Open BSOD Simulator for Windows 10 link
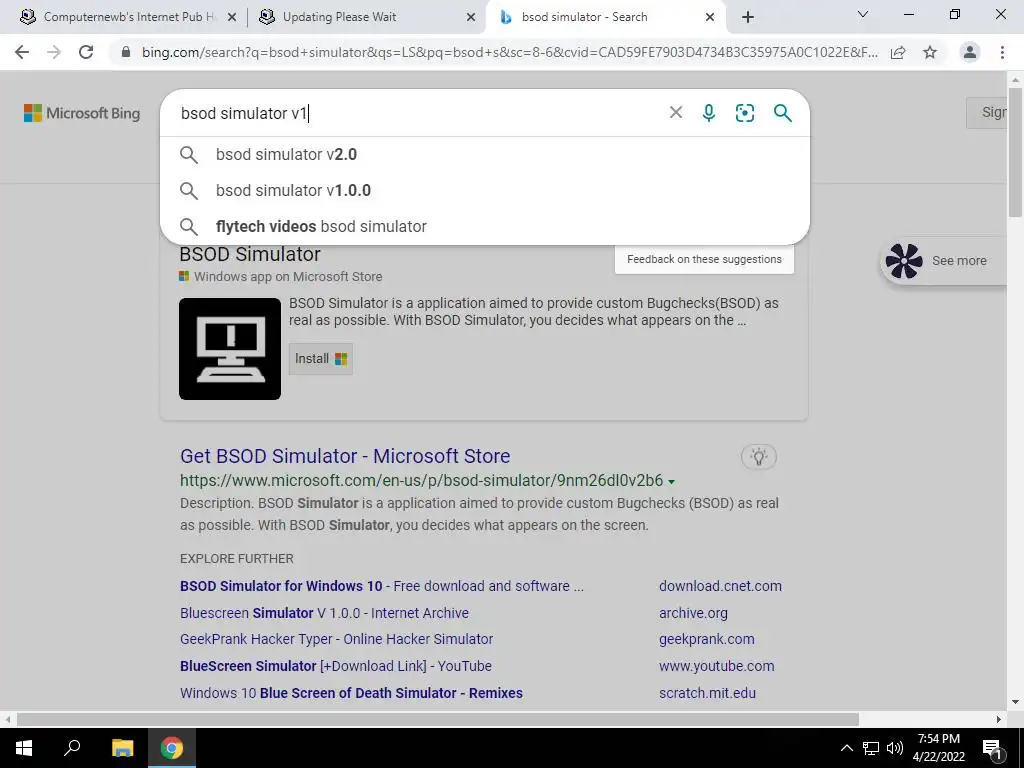 pos(382,586)
